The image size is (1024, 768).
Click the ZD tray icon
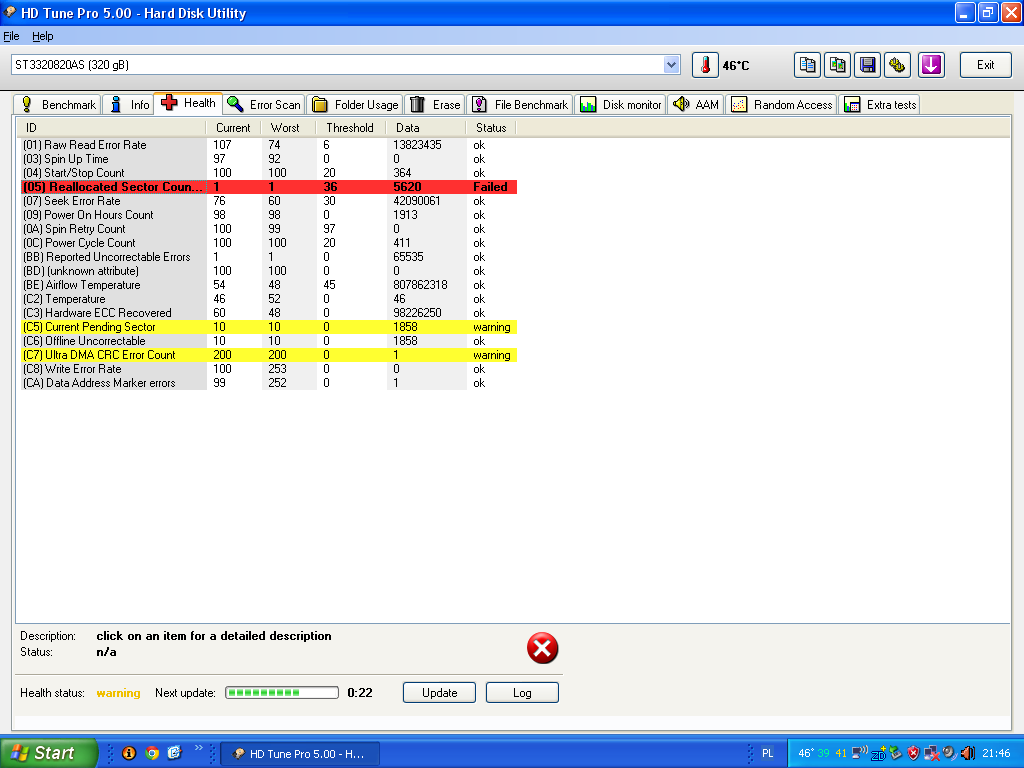878,754
